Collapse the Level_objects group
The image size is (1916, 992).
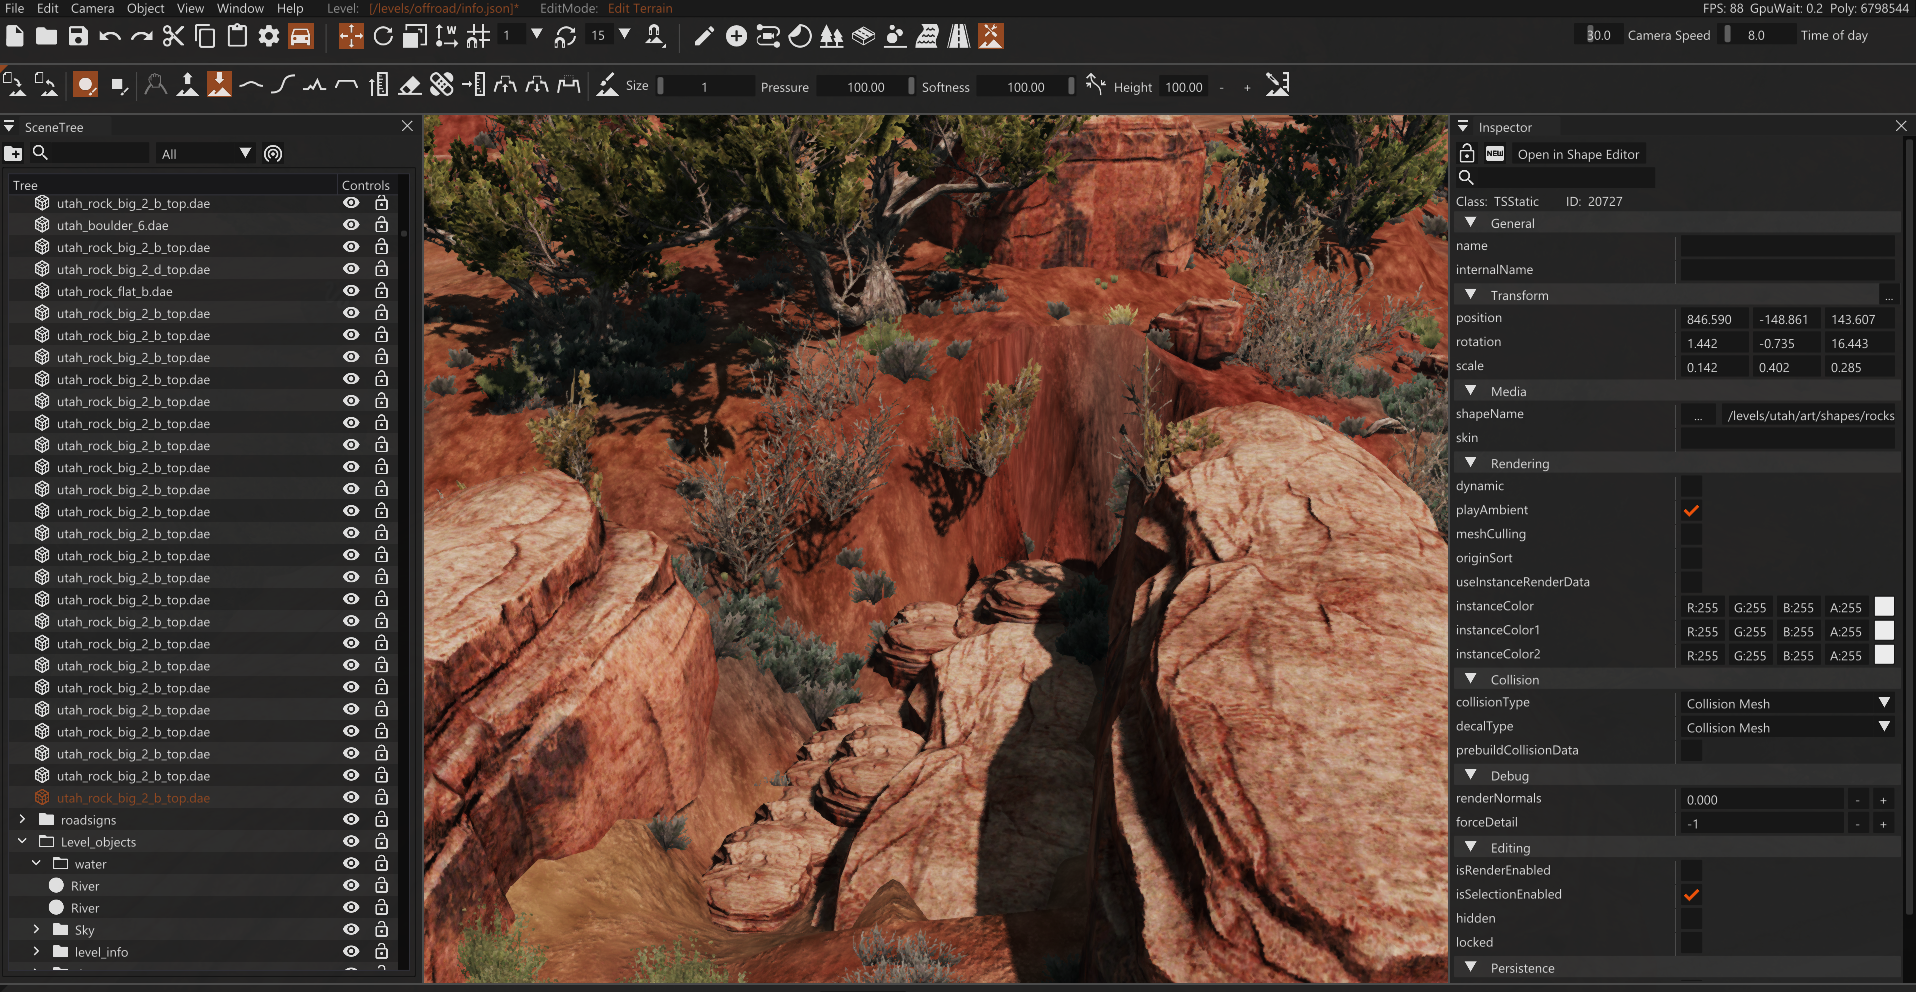coord(22,841)
